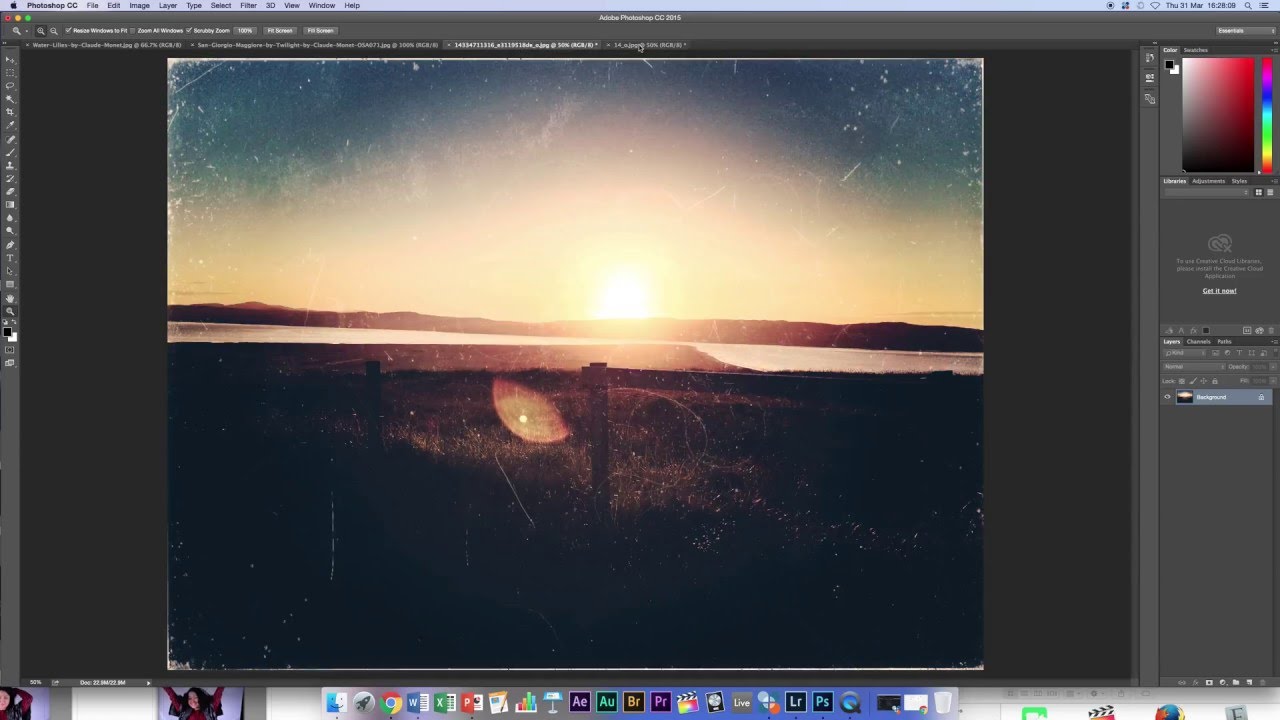Switch Libraries panel to grid view

pyautogui.click(x=1259, y=192)
